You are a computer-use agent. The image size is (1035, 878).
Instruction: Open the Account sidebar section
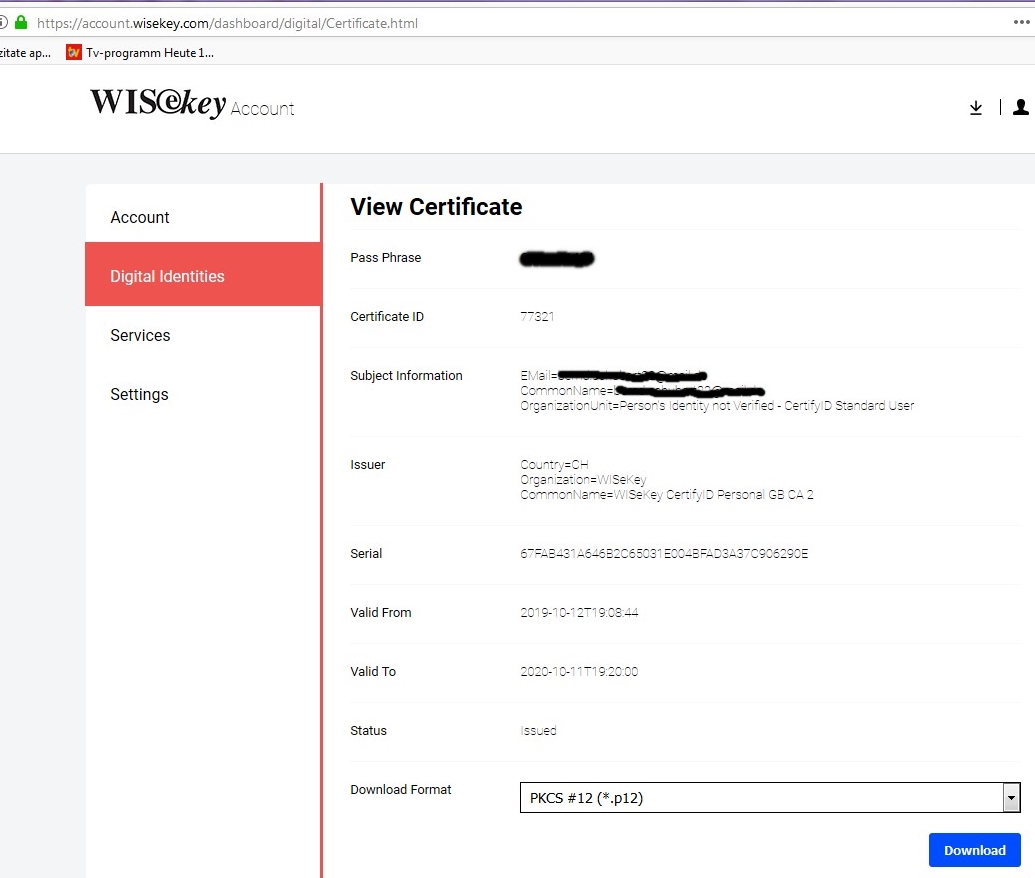203,217
